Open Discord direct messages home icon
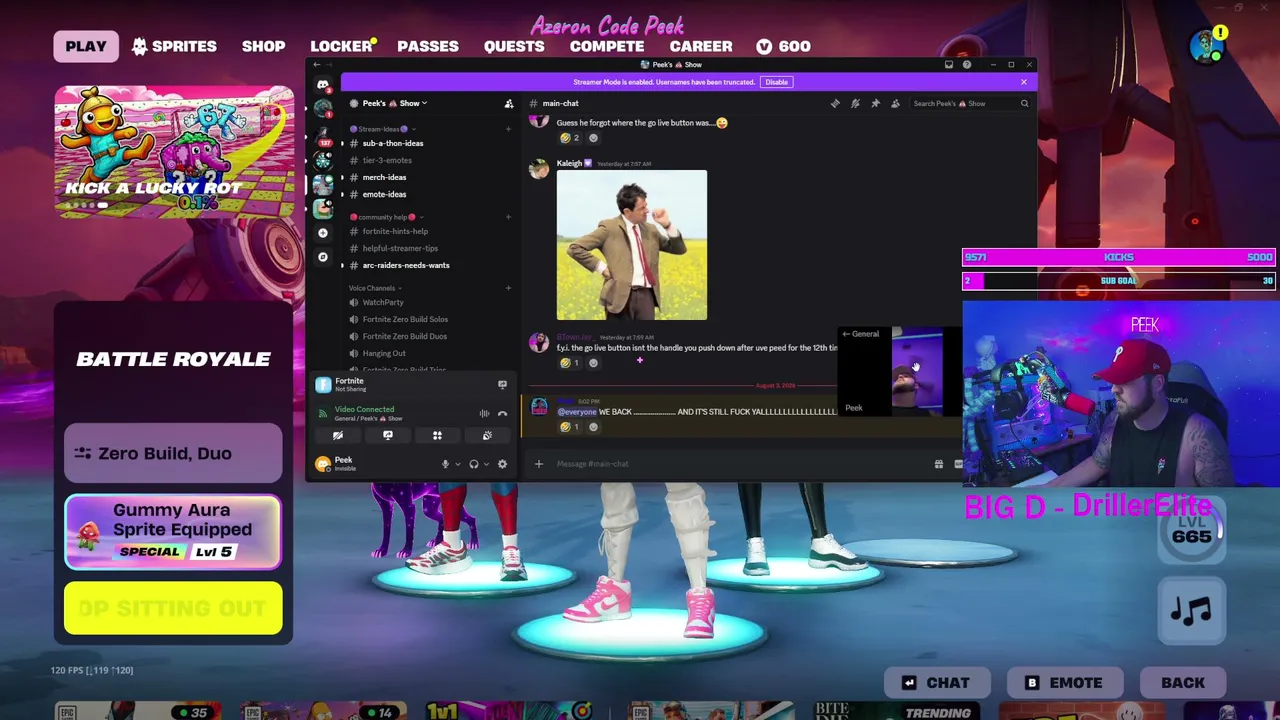 [322, 84]
